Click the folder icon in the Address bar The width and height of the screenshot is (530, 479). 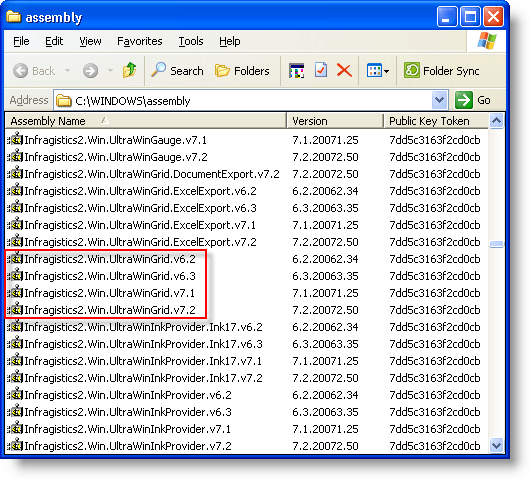coord(64,100)
